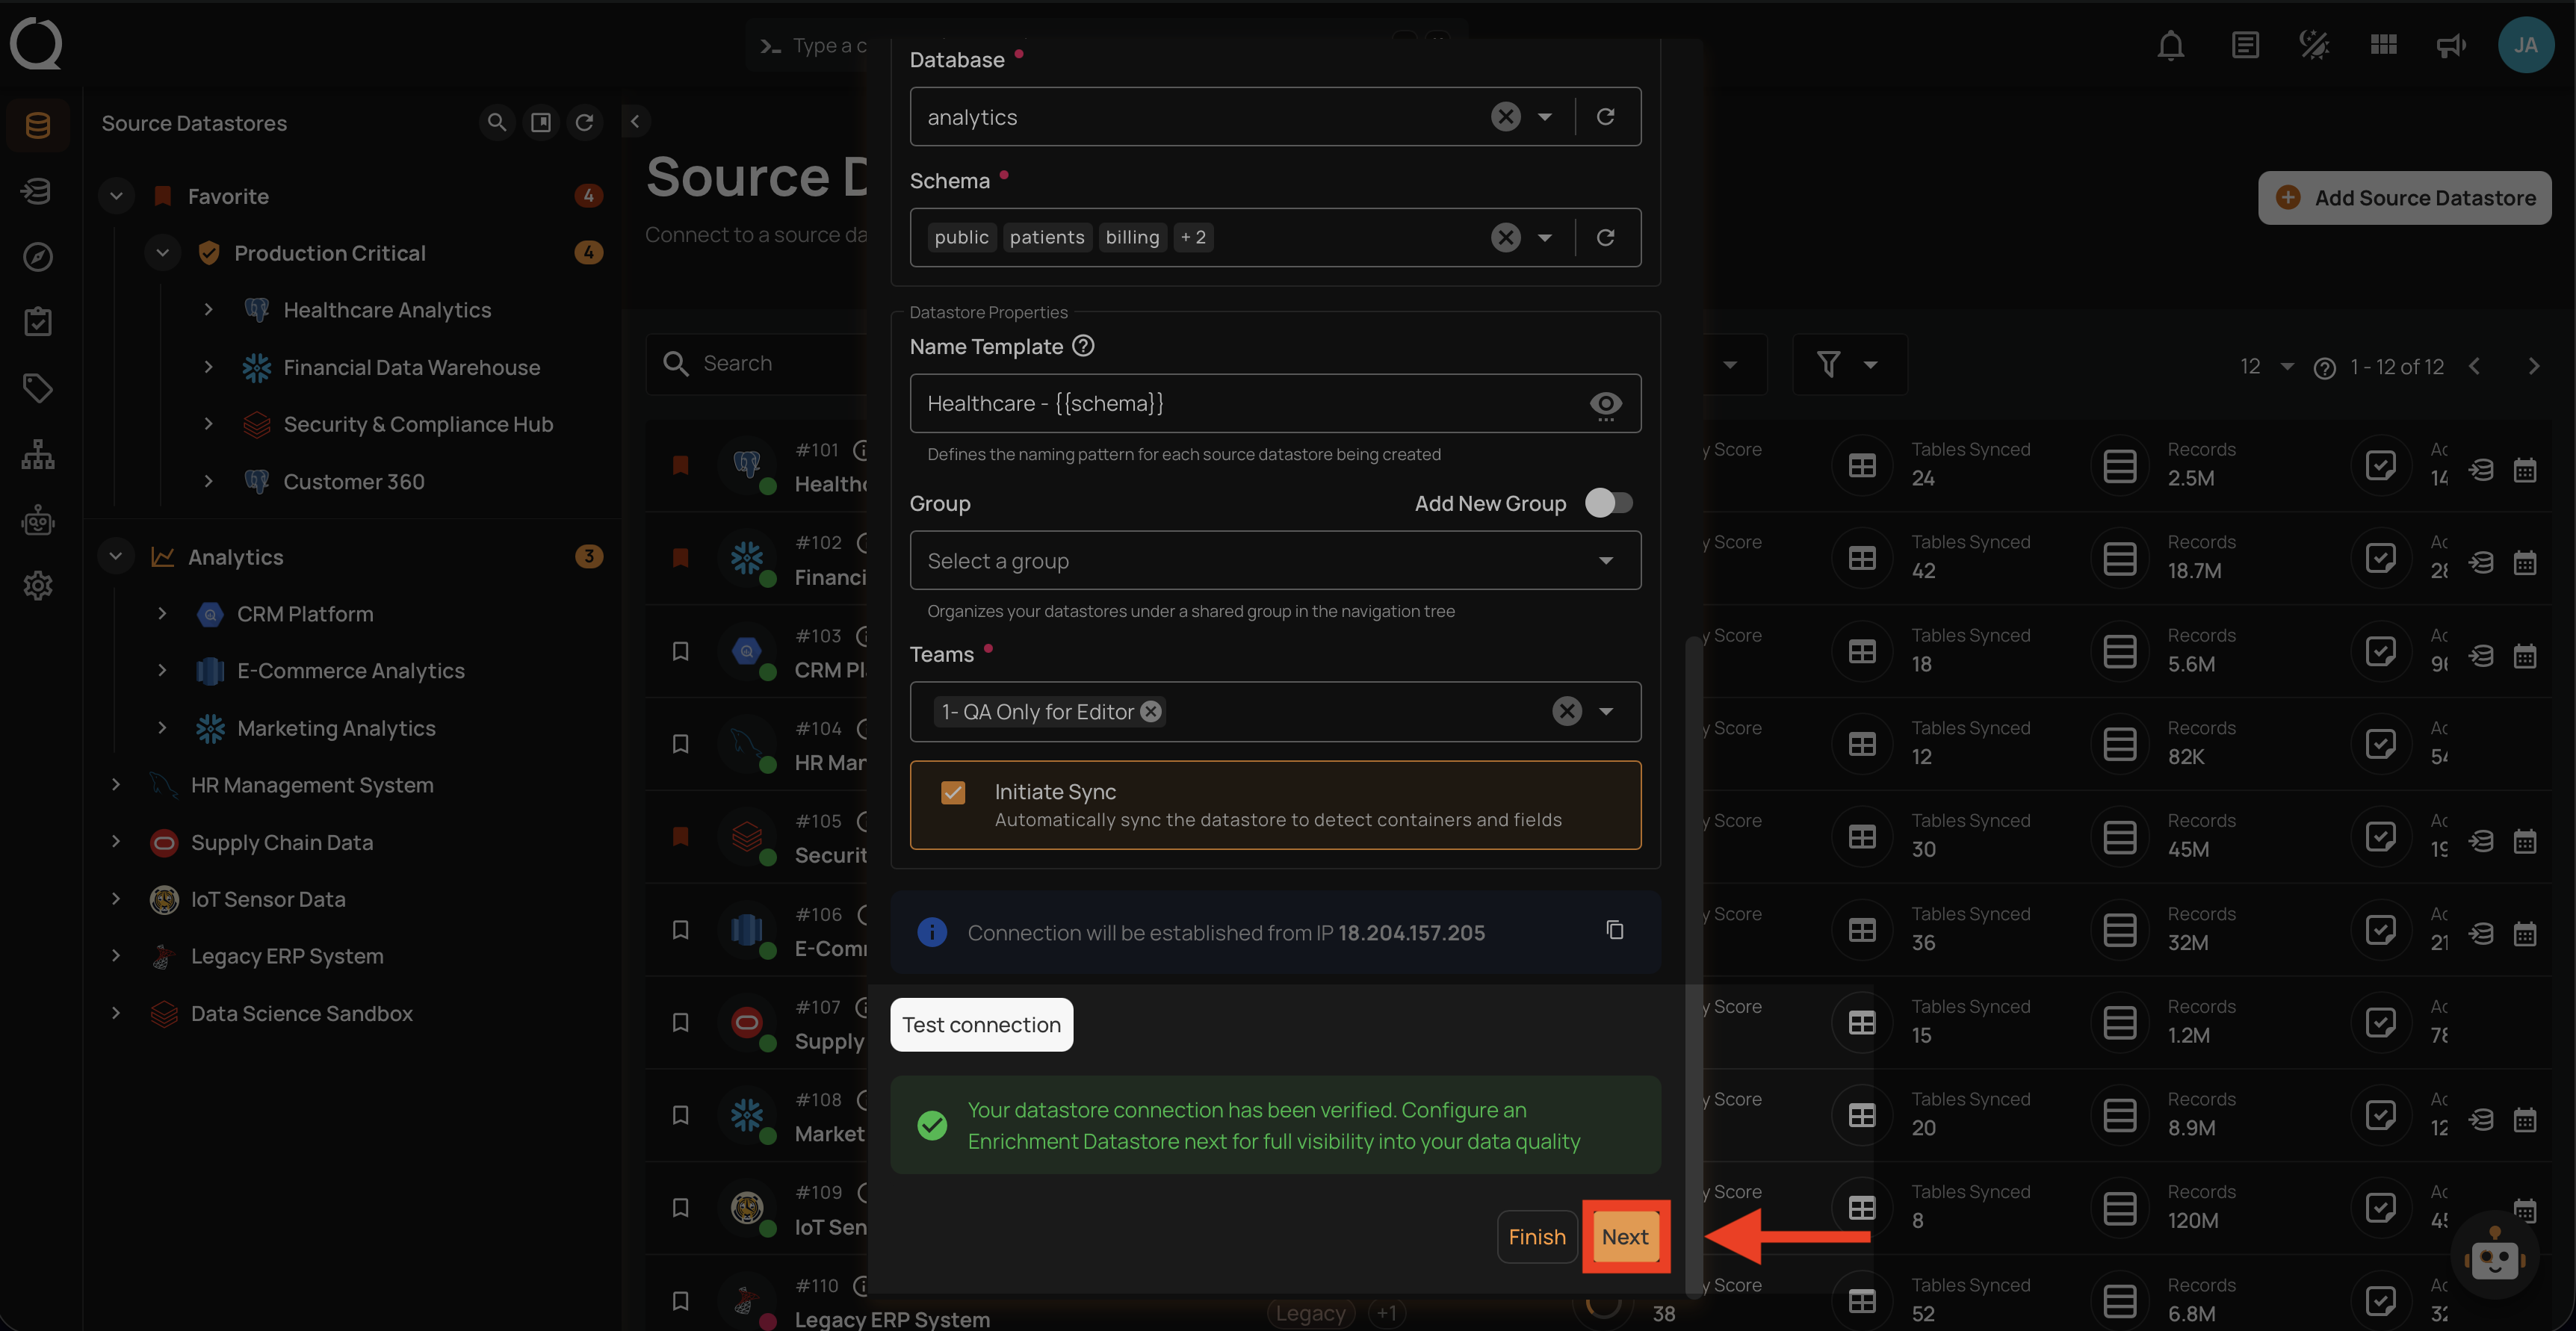Image resolution: width=2576 pixels, height=1331 pixels.
Task: Open the Enrichment Datastores sidebar panel
Action: pos(37,191)
